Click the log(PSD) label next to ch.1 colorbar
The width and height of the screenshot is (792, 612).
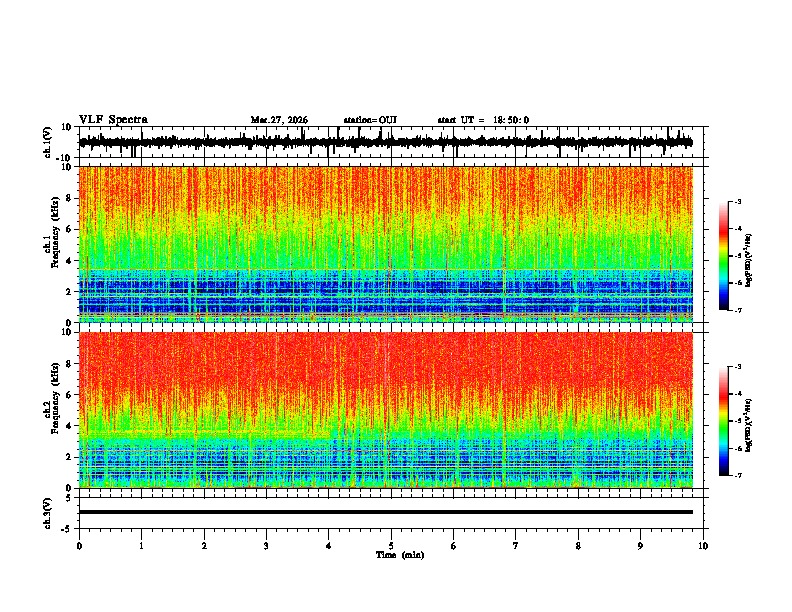(x=748, y=261)
